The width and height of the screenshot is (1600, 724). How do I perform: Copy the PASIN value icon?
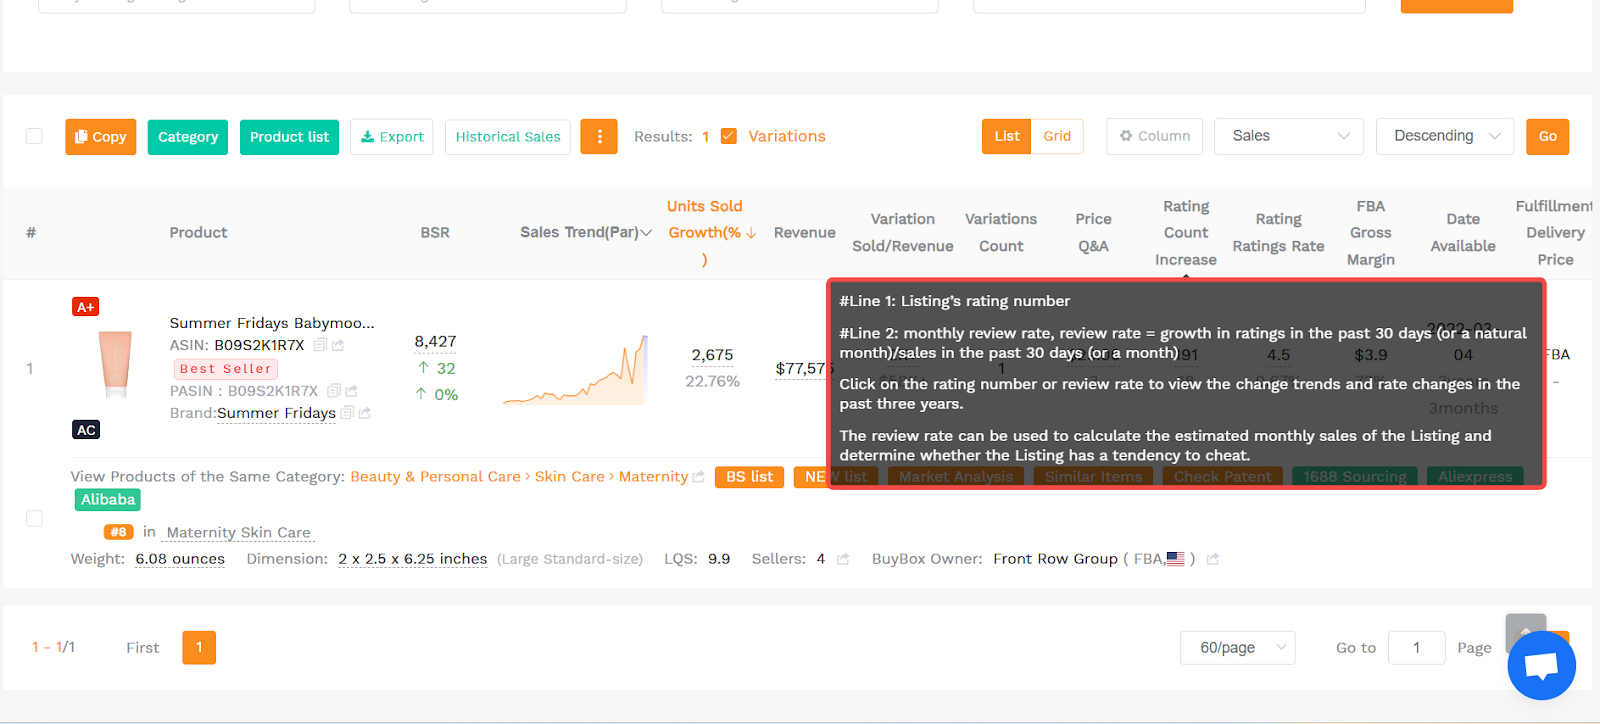click(x=334, y=391)
